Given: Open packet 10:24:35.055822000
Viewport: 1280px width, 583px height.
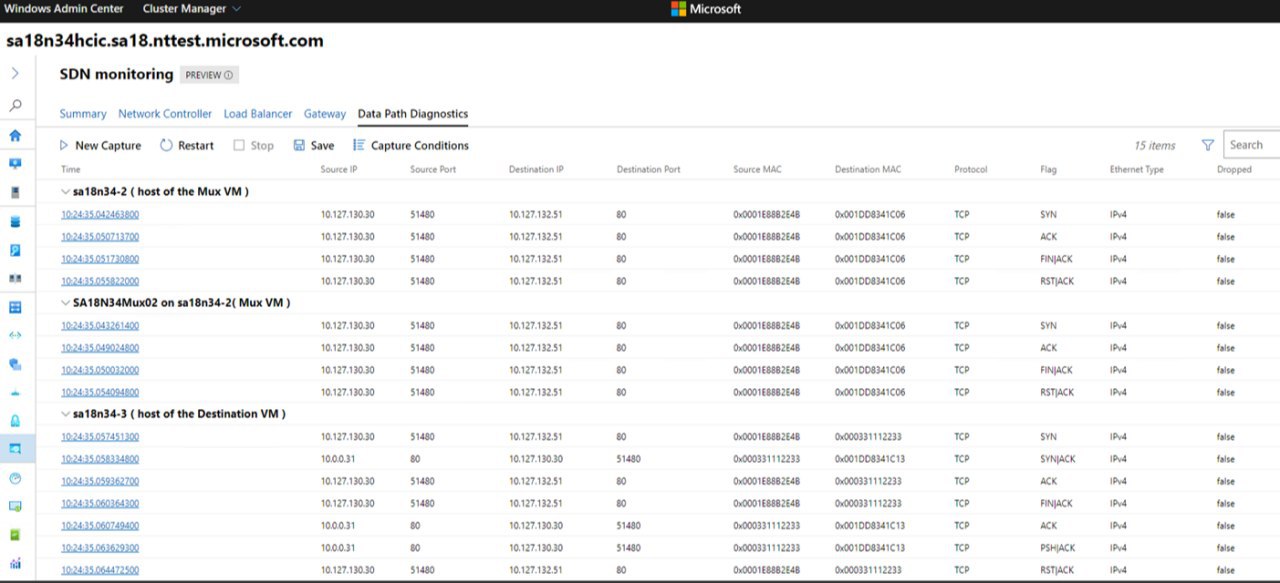Looking at the screenshot, I should point(100,282).
